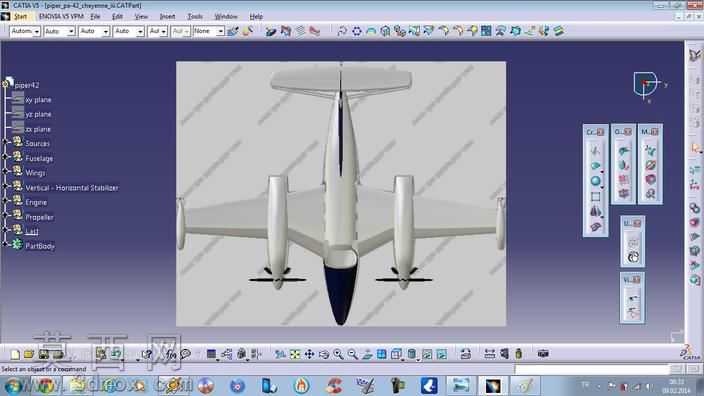704x396 pixels.
Task: Open the Window menu
Action: [226, 17]
